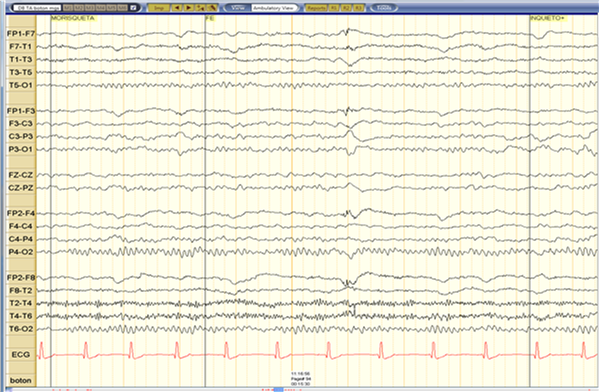The height and width of the screenshot is (392, 599).
Task: Click the blue position indicator on bottom timeline
Action: 279,390
